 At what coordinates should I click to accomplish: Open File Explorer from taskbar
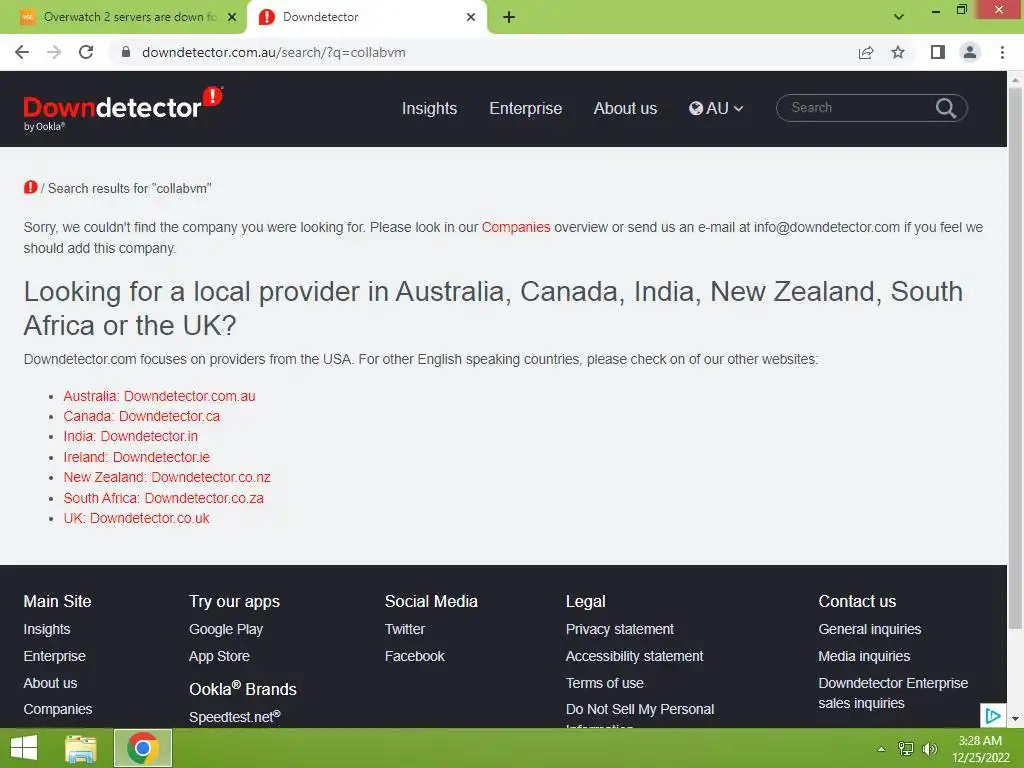click(81, 748)
